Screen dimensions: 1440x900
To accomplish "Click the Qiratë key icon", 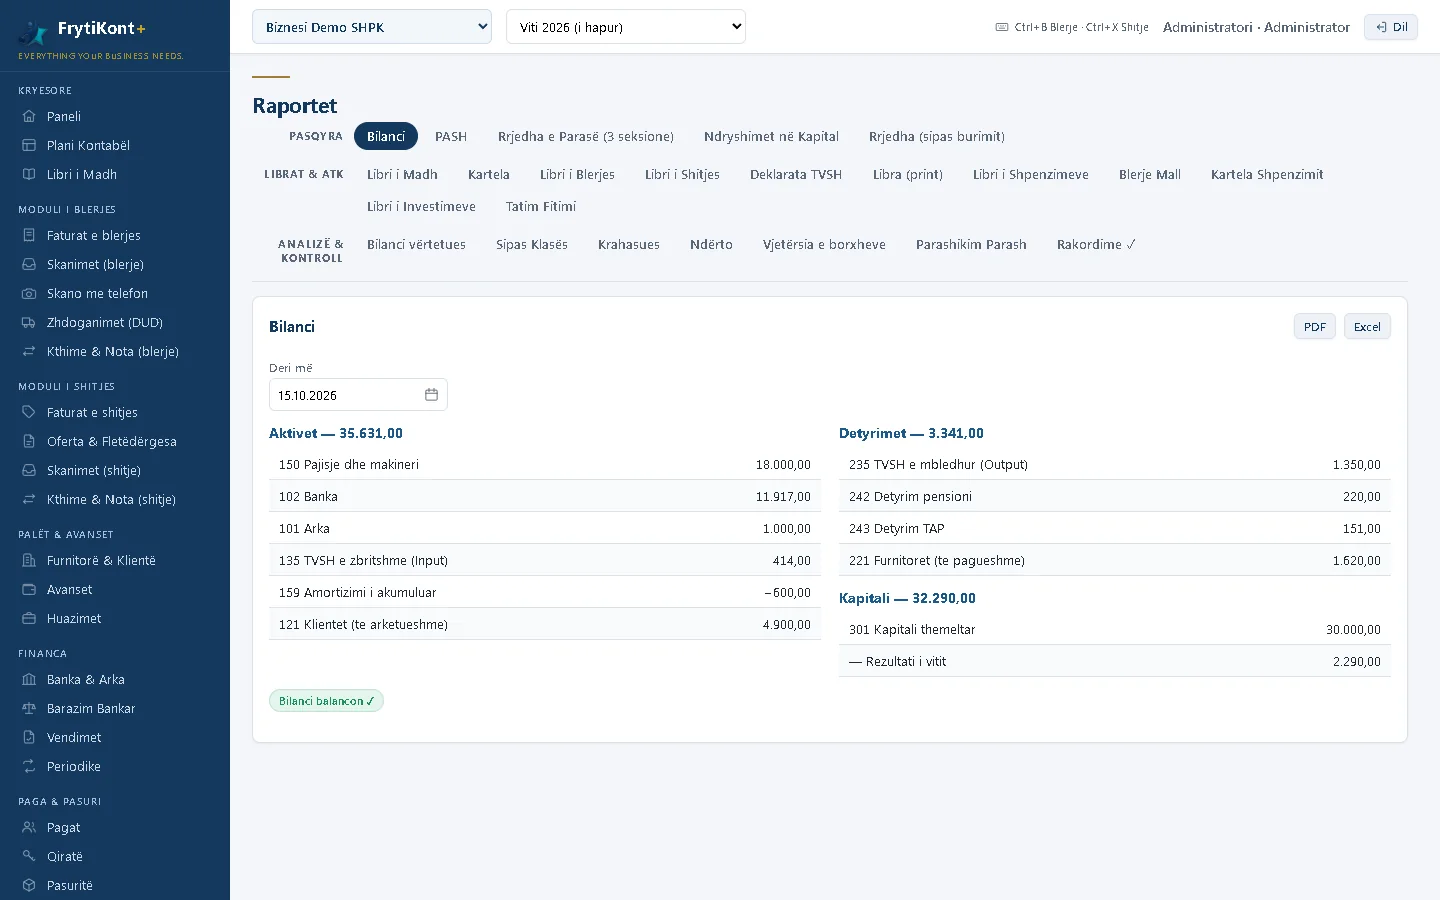I will tap(29, 856).
